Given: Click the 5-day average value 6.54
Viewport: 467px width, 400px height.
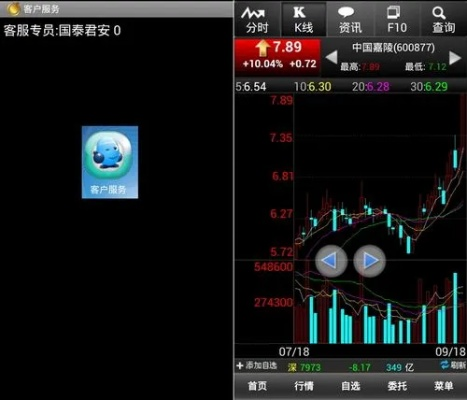Looking at the screenshot, I should click(x=255, y=87).
